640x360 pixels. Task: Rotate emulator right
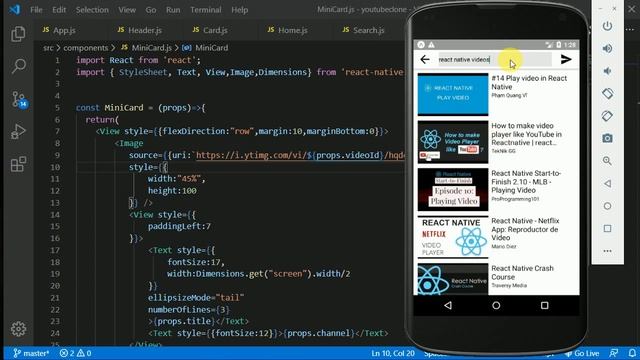click(x=607, y=116)
